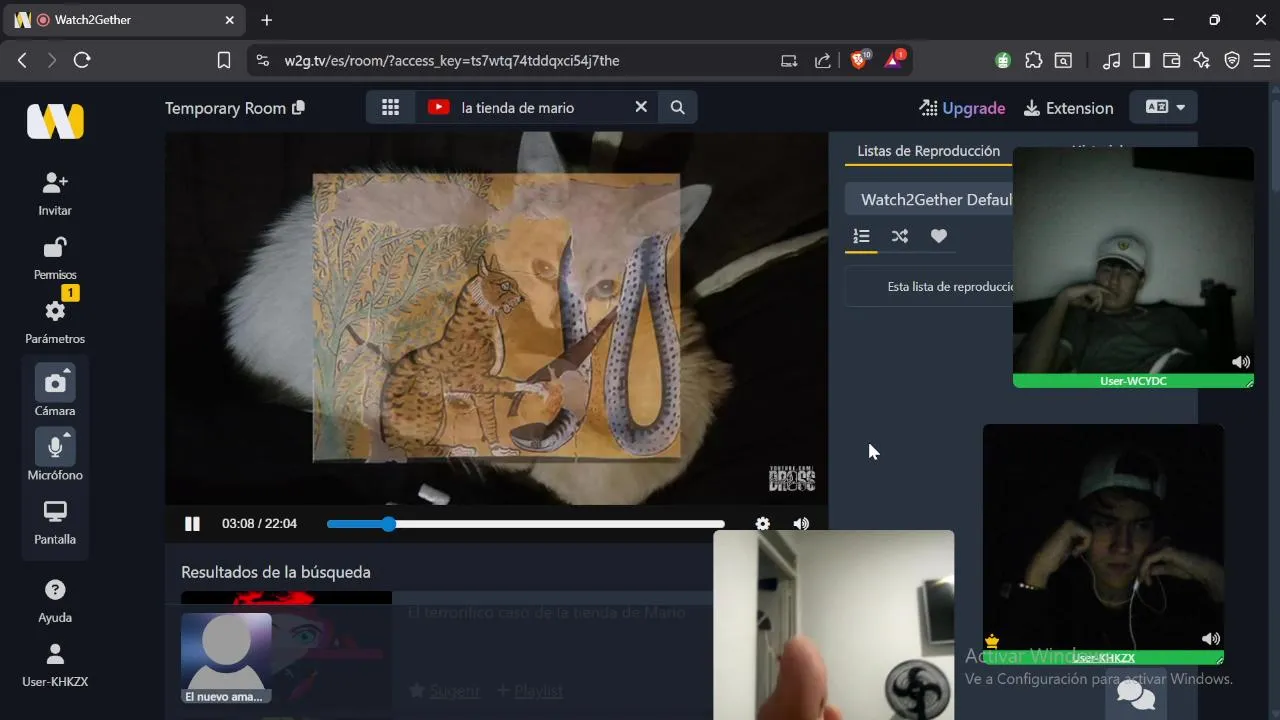
Task: Copy the Temporary Room link icon
Action: click(x=298, y=108)
